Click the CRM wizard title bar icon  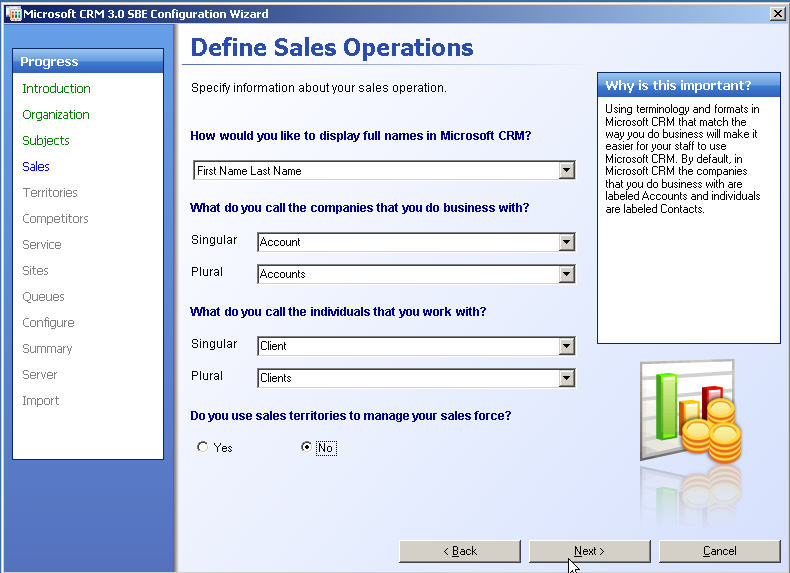coord(14,14)
